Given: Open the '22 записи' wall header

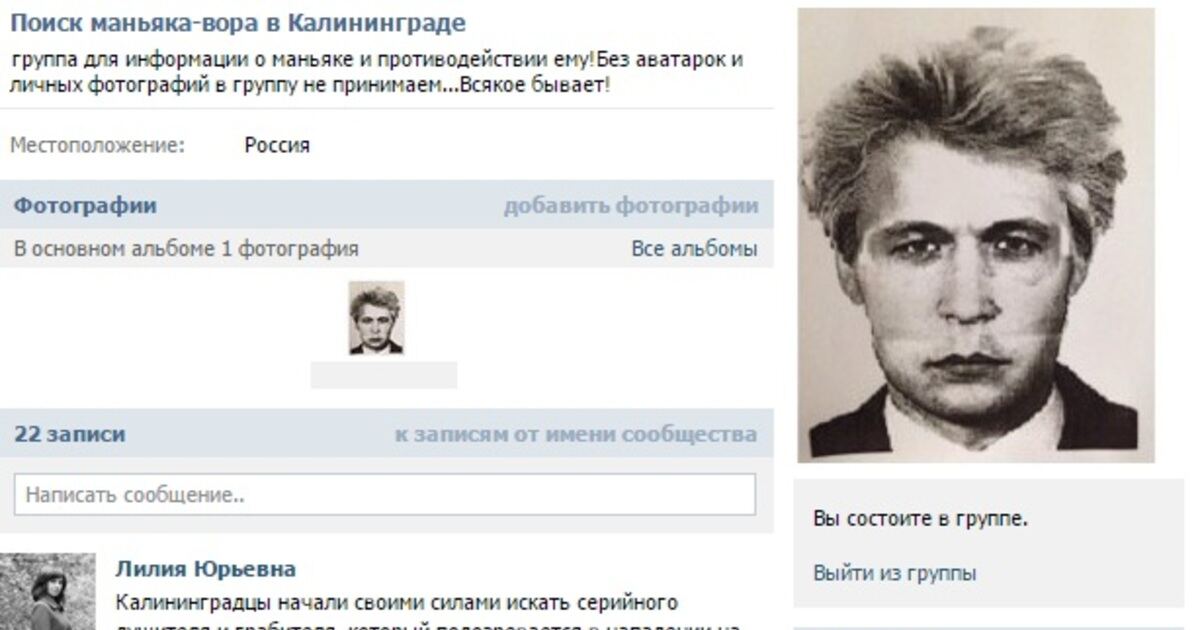Looking at the screenshot, I should coord(70,434).
